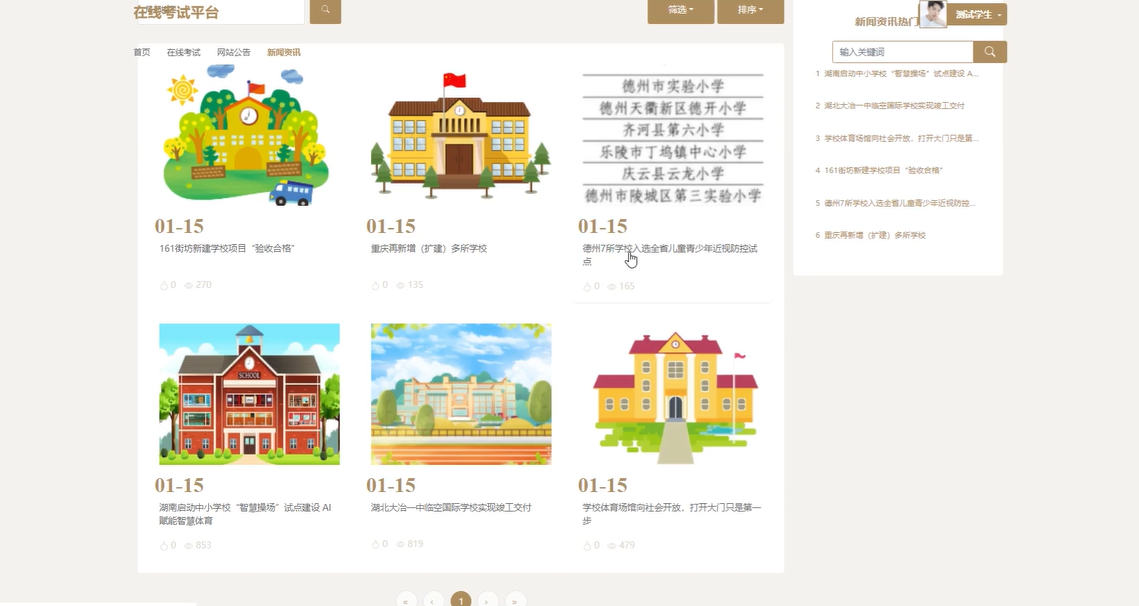Select the 新闻资讯 navigation item
1139x606 pixels.
coord(283,52)
